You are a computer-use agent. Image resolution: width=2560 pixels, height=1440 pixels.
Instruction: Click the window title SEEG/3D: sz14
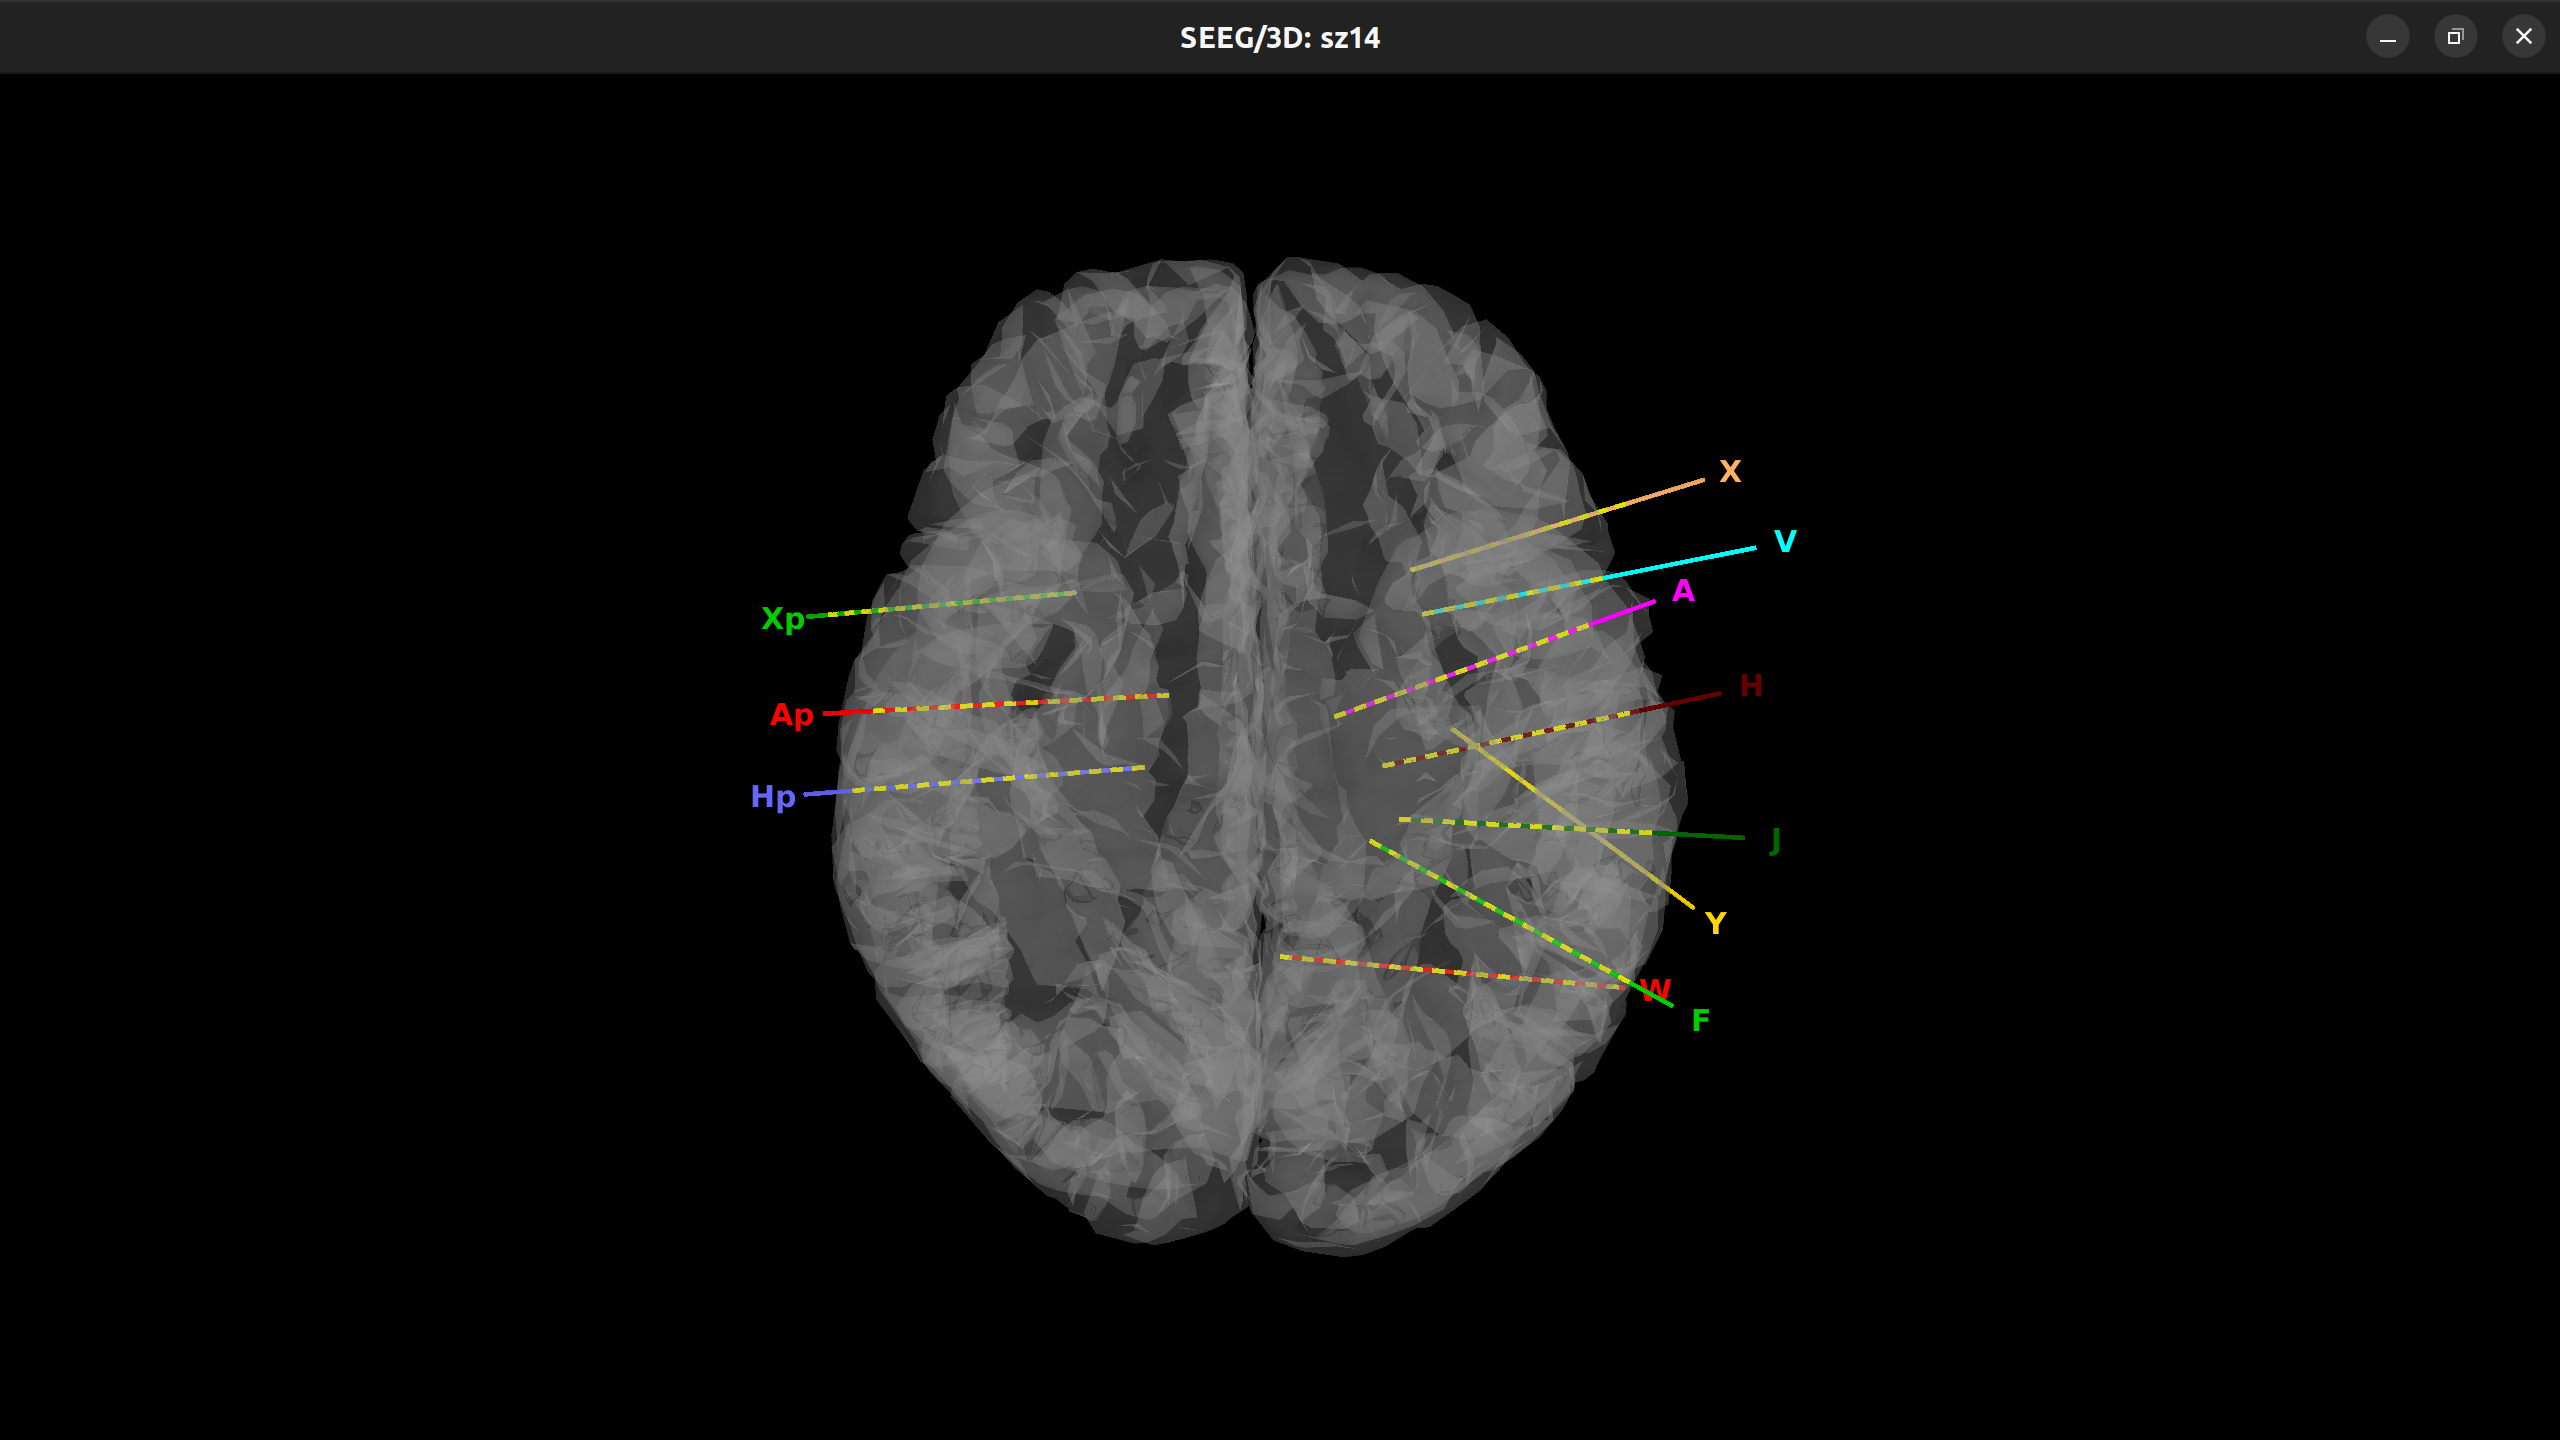pos(1279,38)
